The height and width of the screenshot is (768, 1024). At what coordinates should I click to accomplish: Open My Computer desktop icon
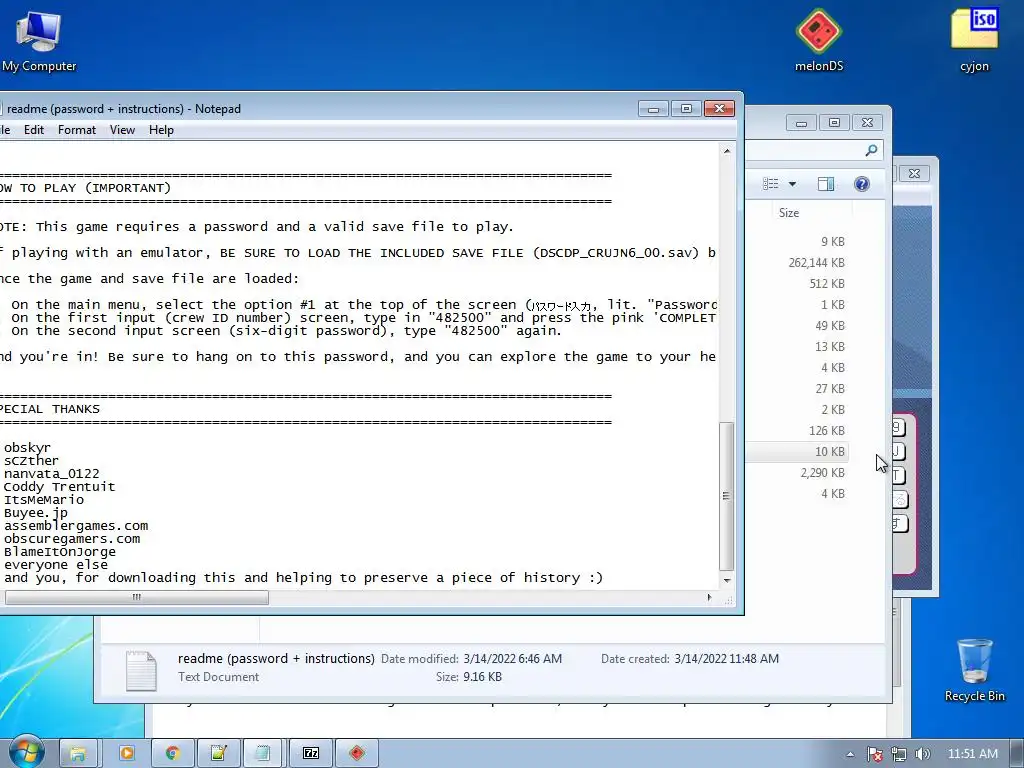pyautogui.click(x=39, y=39)
